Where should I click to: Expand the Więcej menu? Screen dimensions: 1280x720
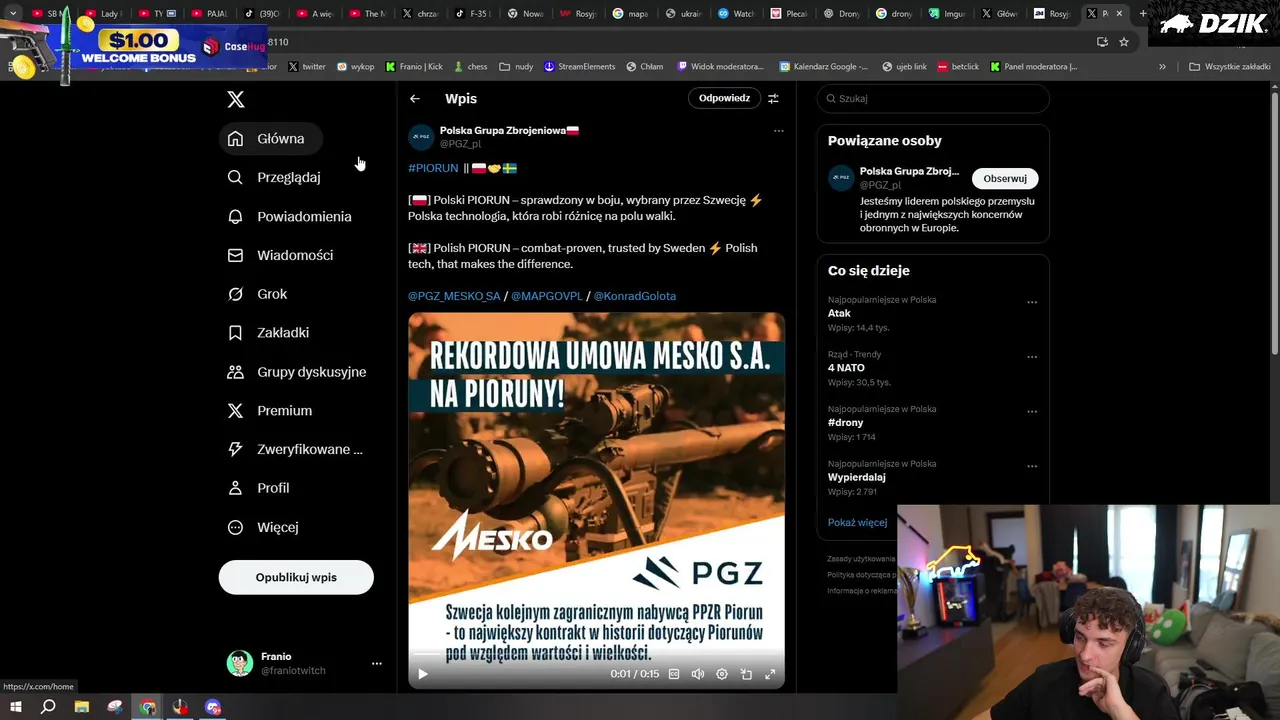(263, 527)
